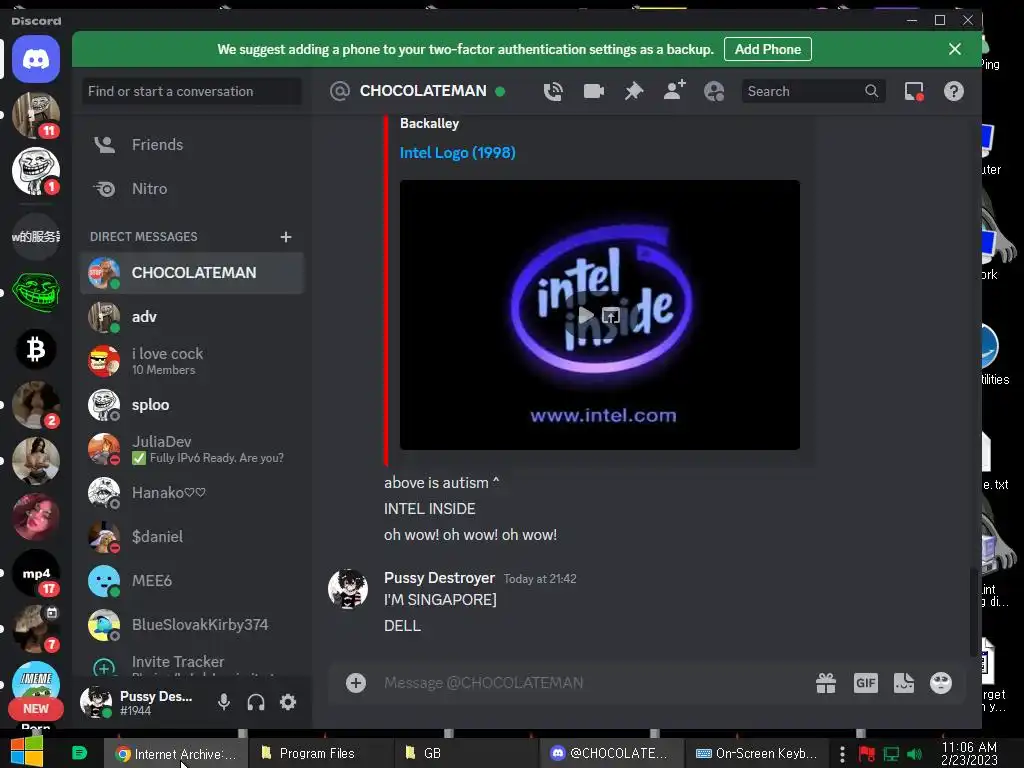Start a voice call with CHOCOLATEMAN
Screen dimensions: 1024x768
(553, 91)
